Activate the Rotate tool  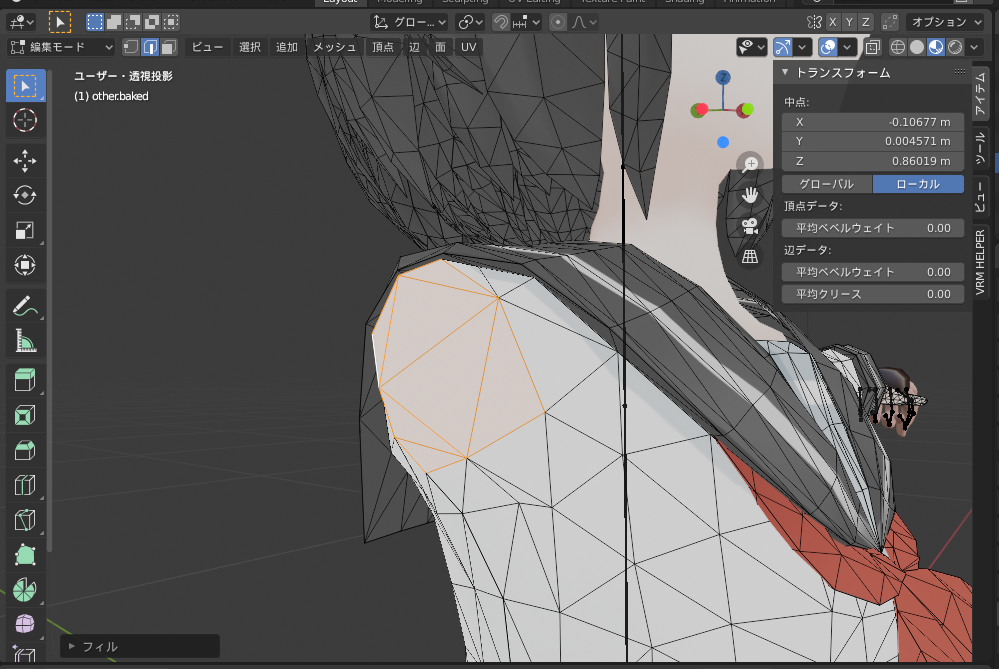(x=25, y=195)
